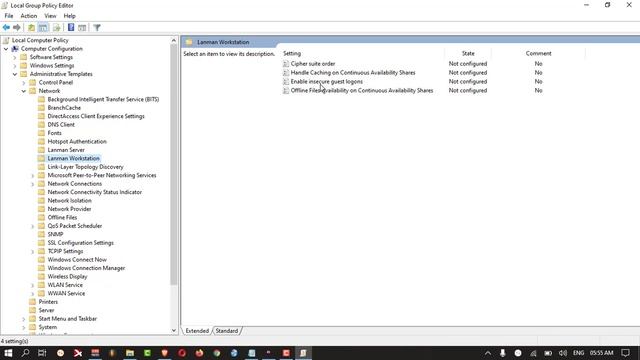Image resolution: width=640 pixels, height=360 pixels.
Task: Open the Action menu
Action: point(29,16)
